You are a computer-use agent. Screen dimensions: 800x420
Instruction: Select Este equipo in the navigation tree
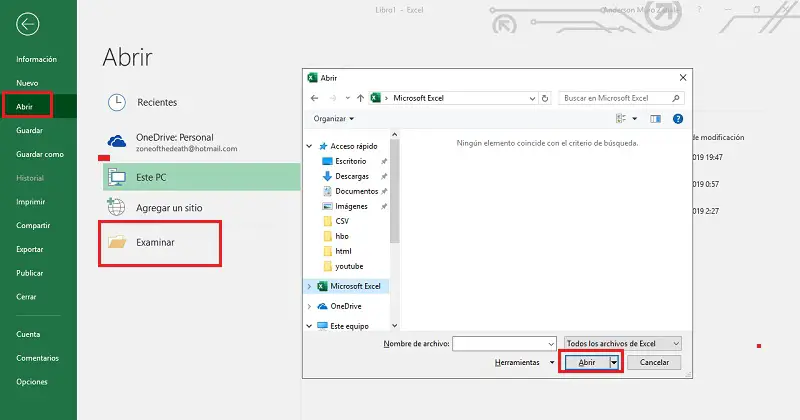click(349, 326)
